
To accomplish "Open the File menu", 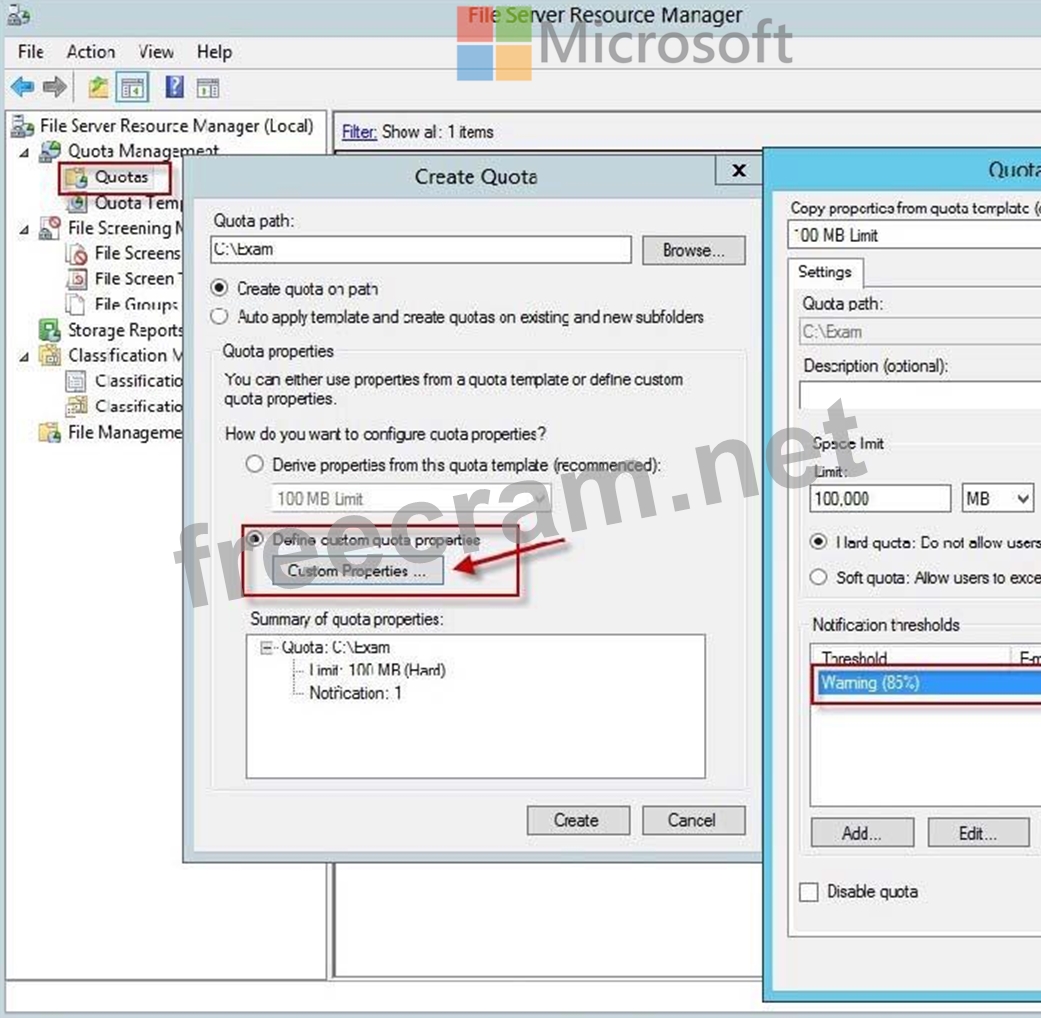I will 31,52.
